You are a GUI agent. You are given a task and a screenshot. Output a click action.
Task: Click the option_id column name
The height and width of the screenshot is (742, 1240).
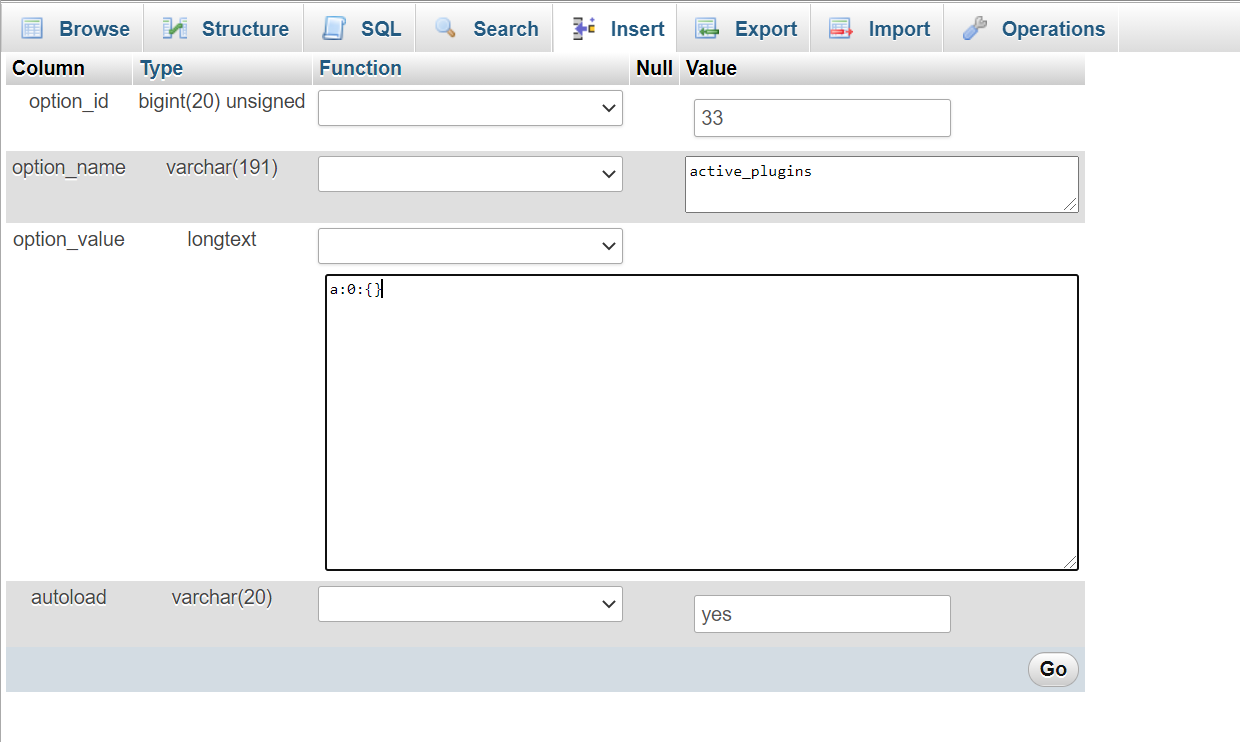pos(69,101)
